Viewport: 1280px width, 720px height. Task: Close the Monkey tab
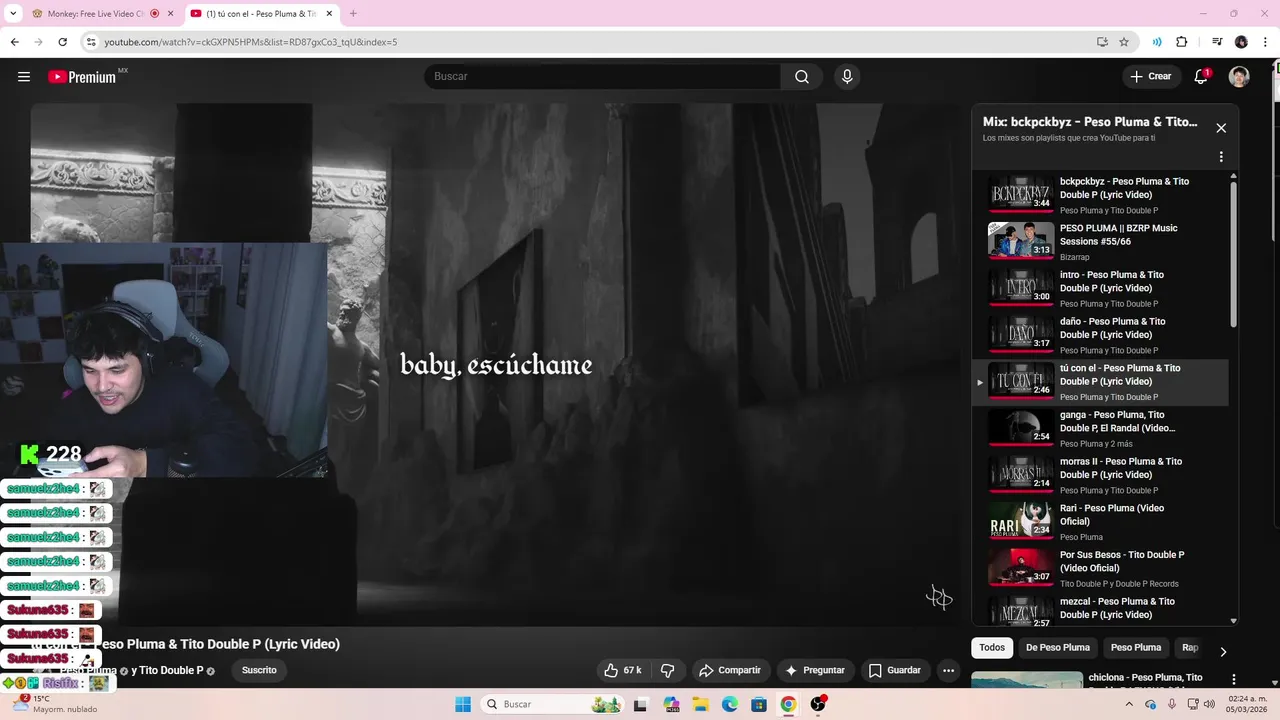(x=170, y=14)
